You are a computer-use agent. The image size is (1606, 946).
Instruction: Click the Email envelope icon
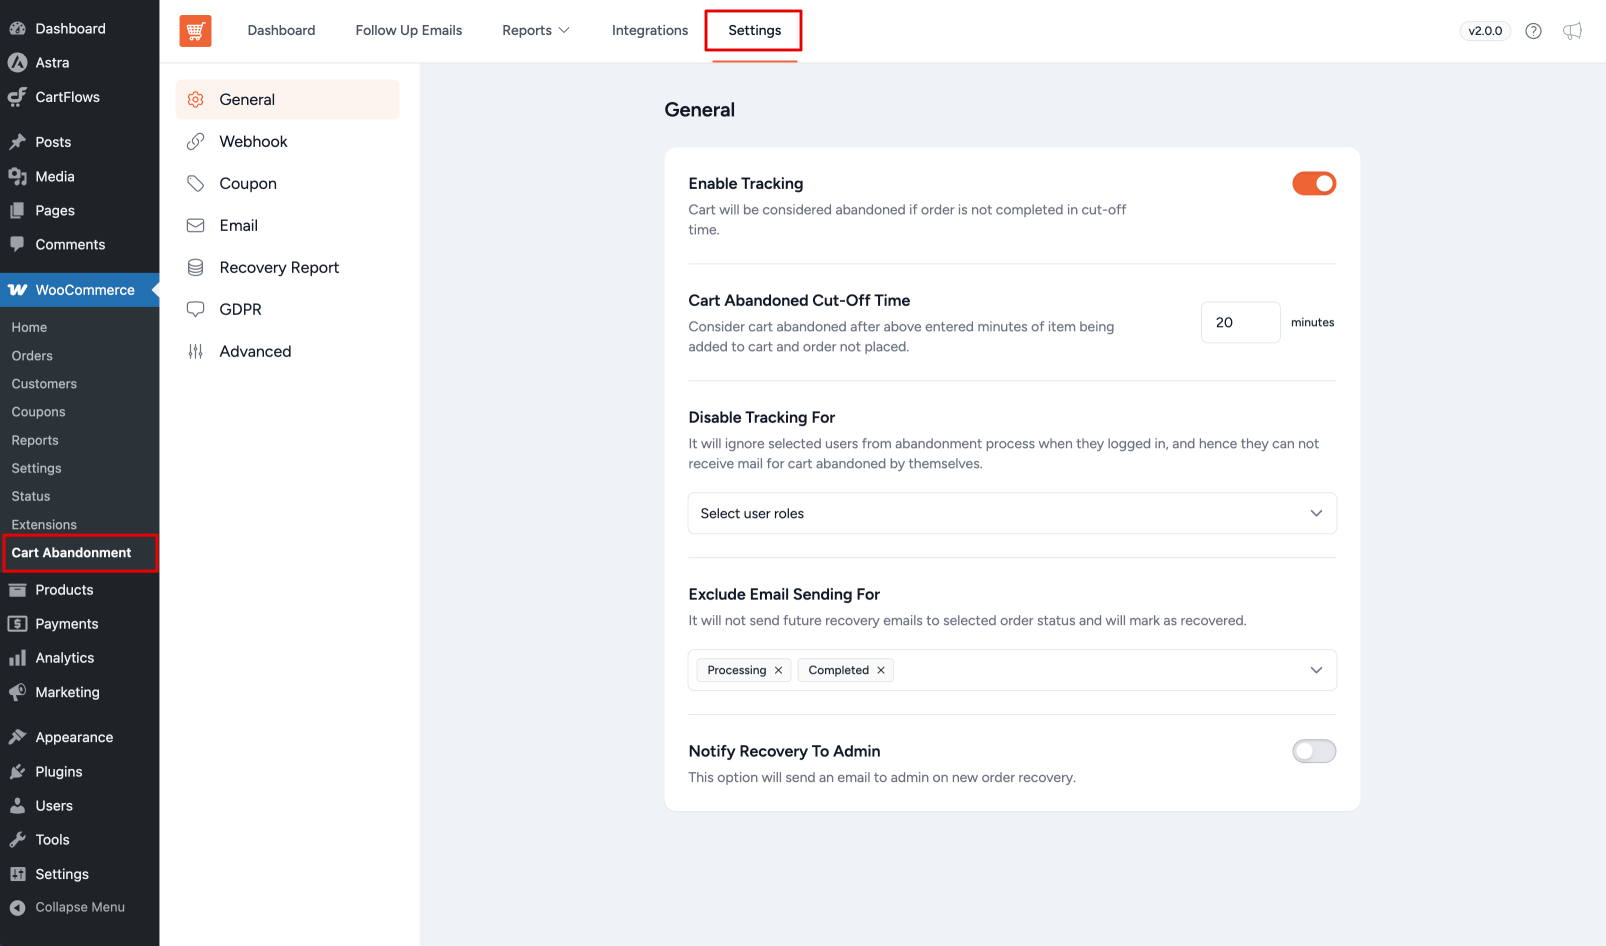click(196, 226)
